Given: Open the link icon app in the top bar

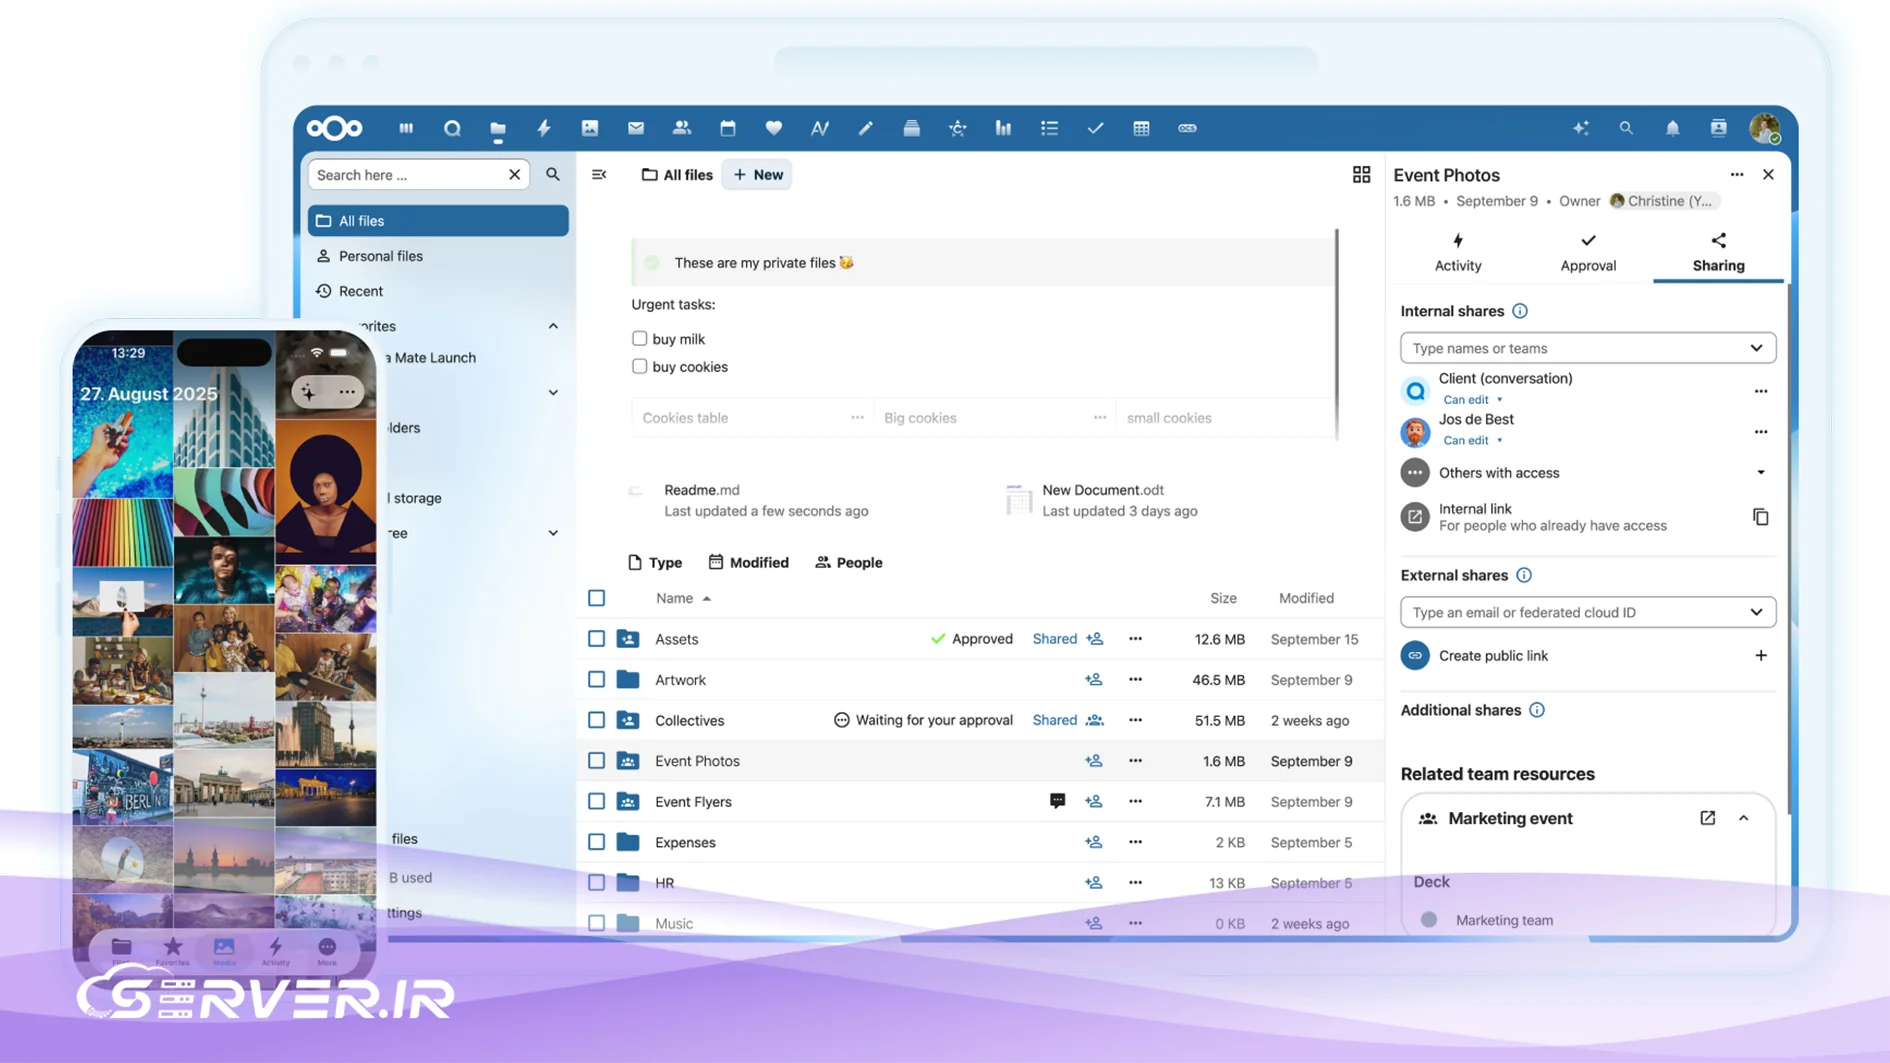Looking at the screenshot, I should (1187, 128).
